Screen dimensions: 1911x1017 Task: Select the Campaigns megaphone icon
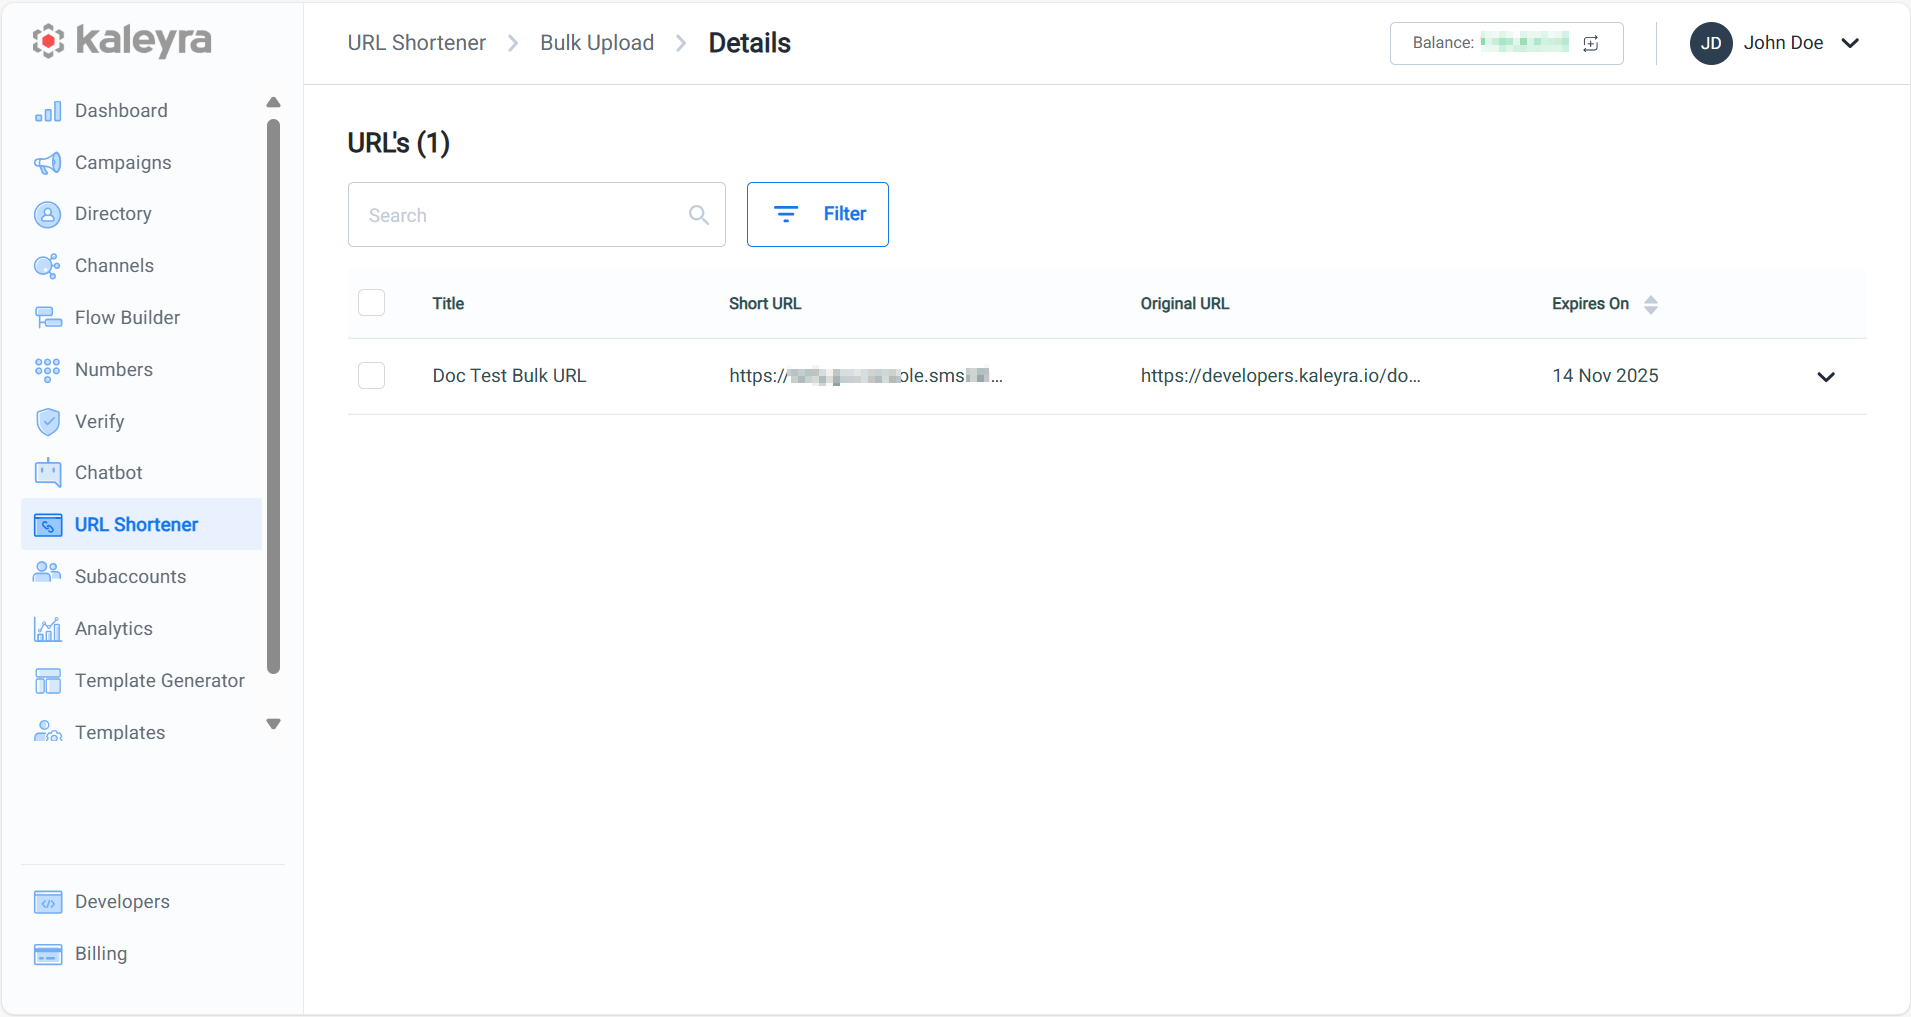click(x=48, y=163)
